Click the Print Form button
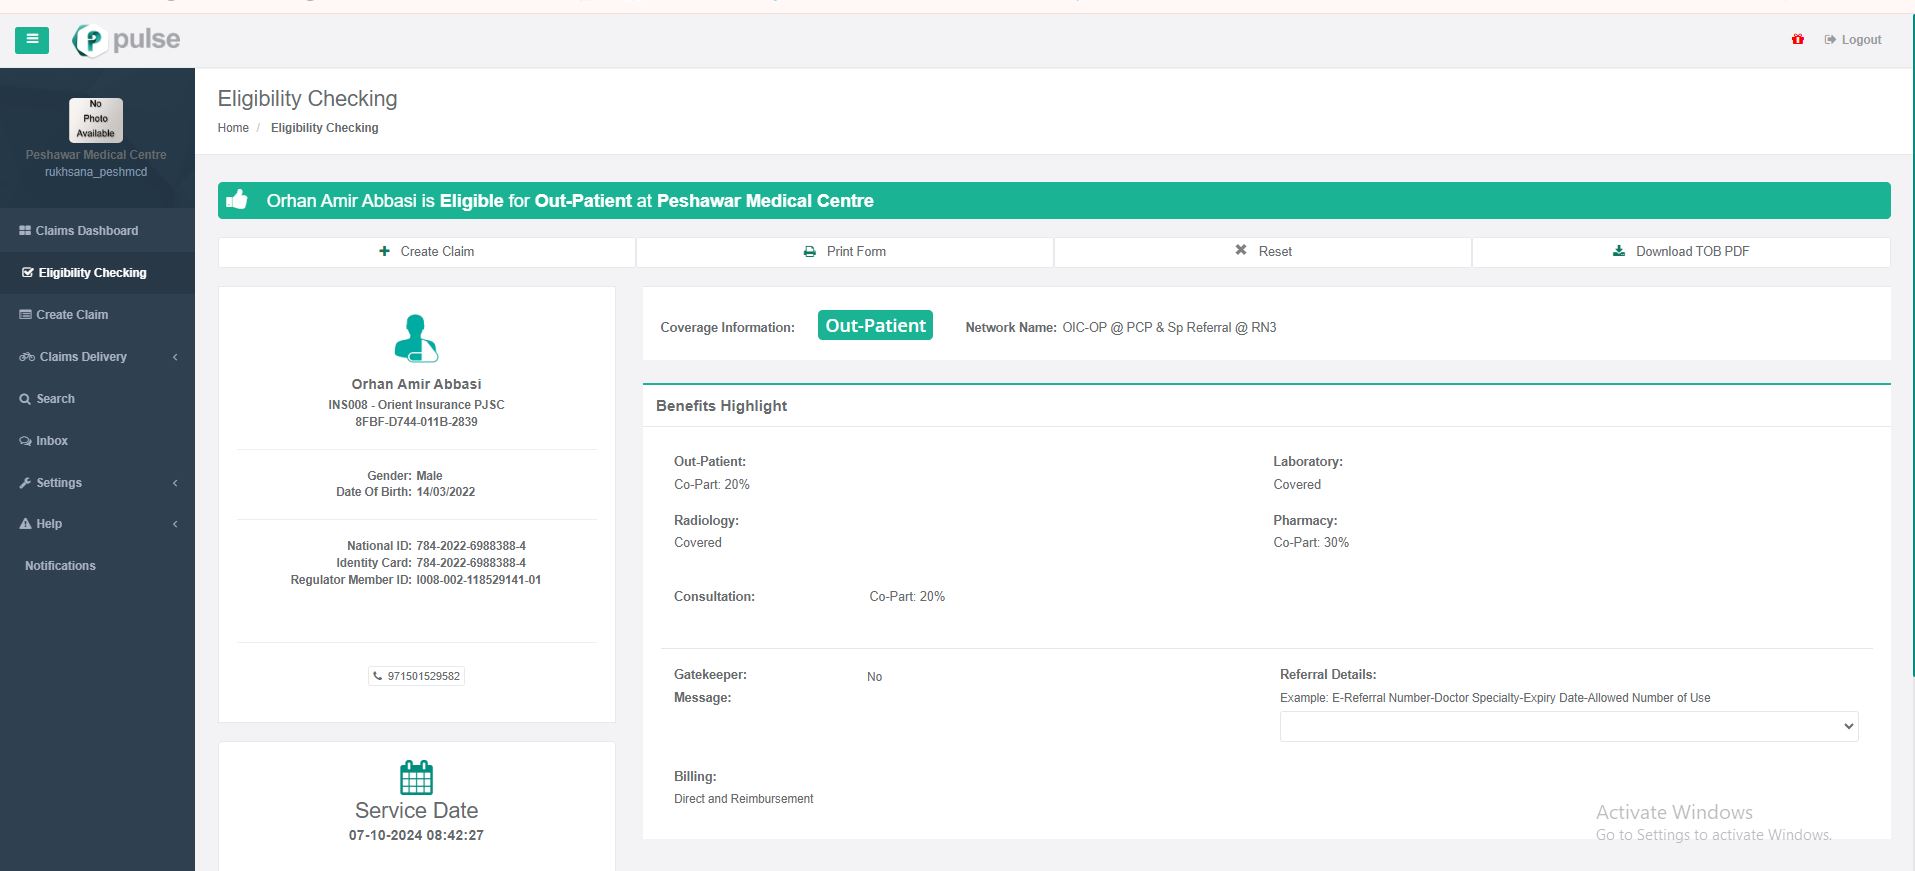1915x871 pixels. (845, 252)
